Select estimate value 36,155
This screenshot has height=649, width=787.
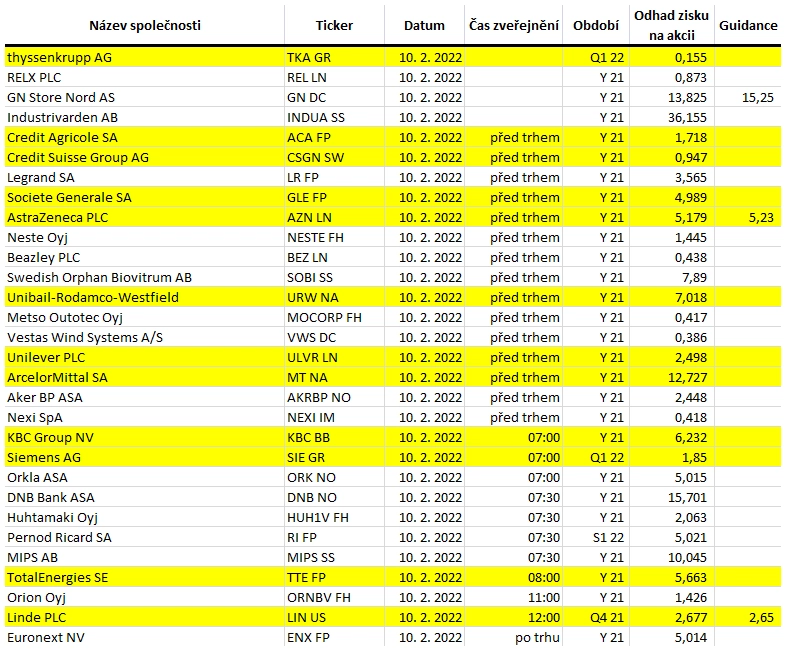[672, 117]
